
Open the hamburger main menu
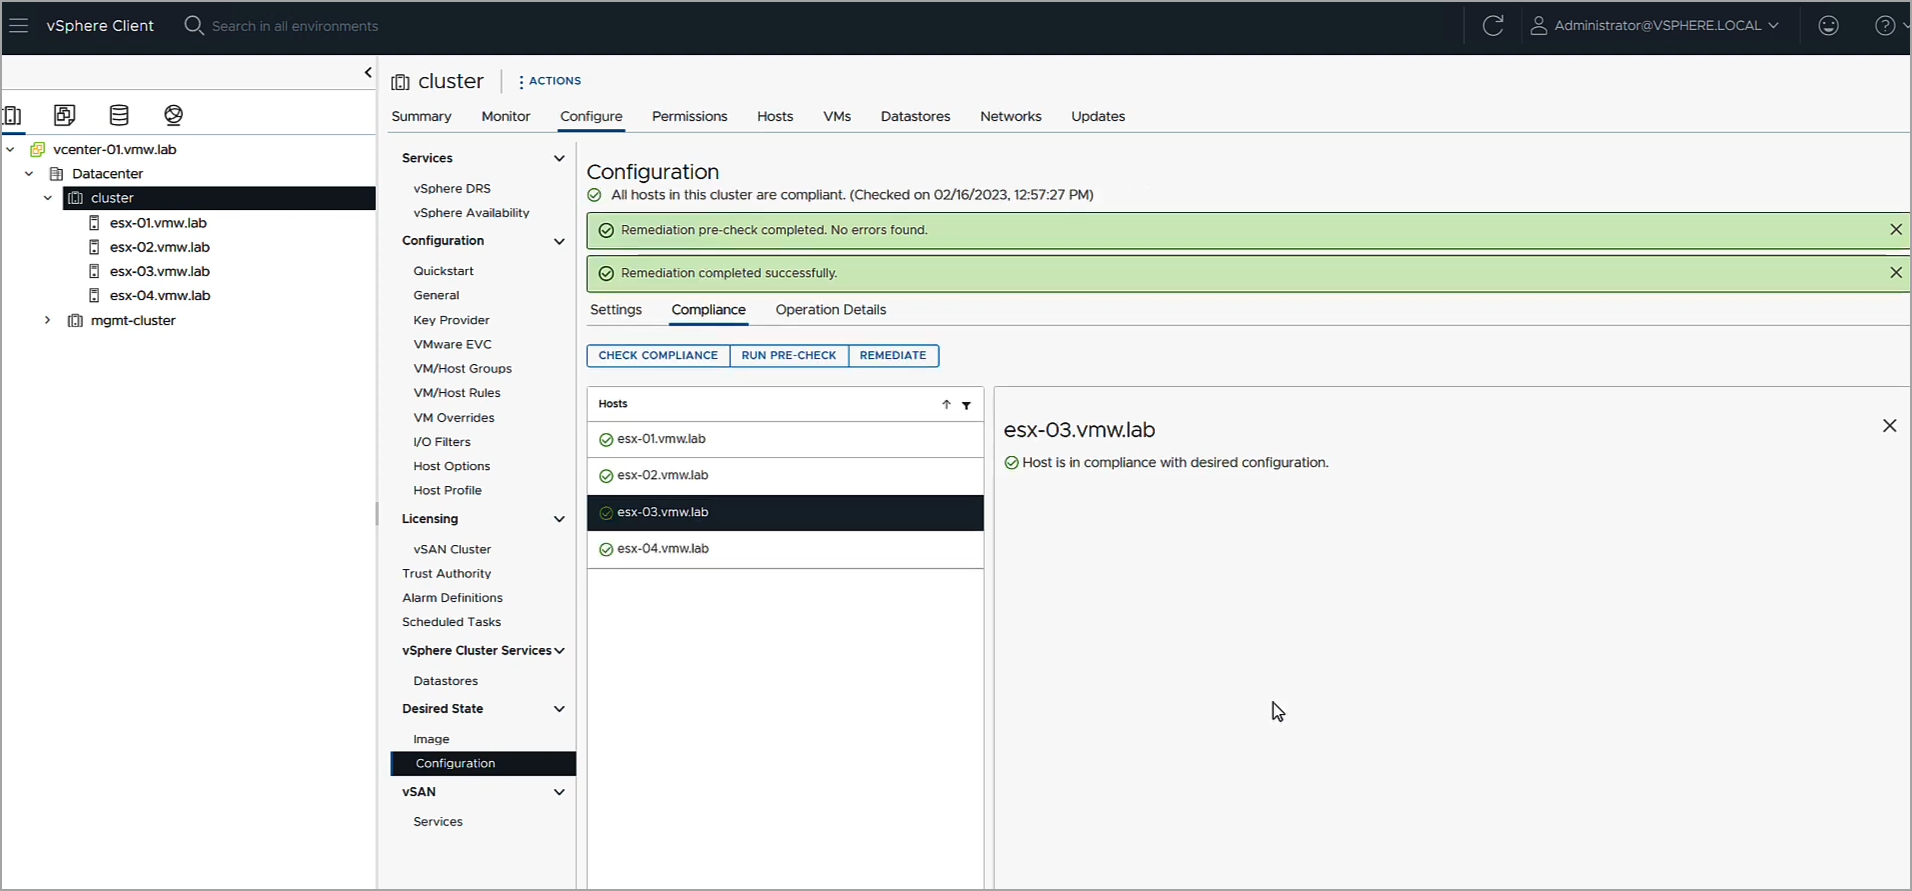pyautogui.click(x=18, y=25)
